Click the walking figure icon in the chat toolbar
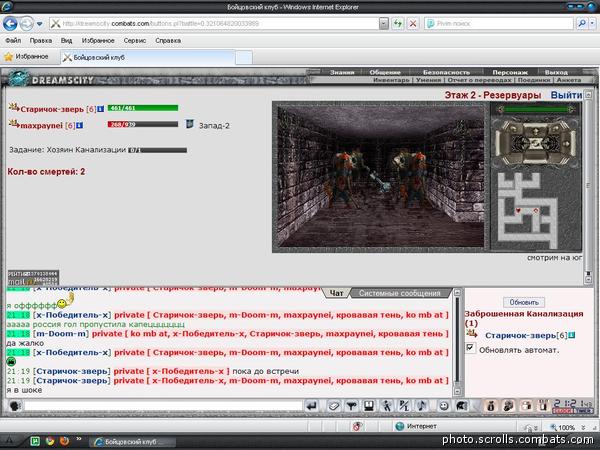Viewport: 600px width, 450px height. pos(386,406)
